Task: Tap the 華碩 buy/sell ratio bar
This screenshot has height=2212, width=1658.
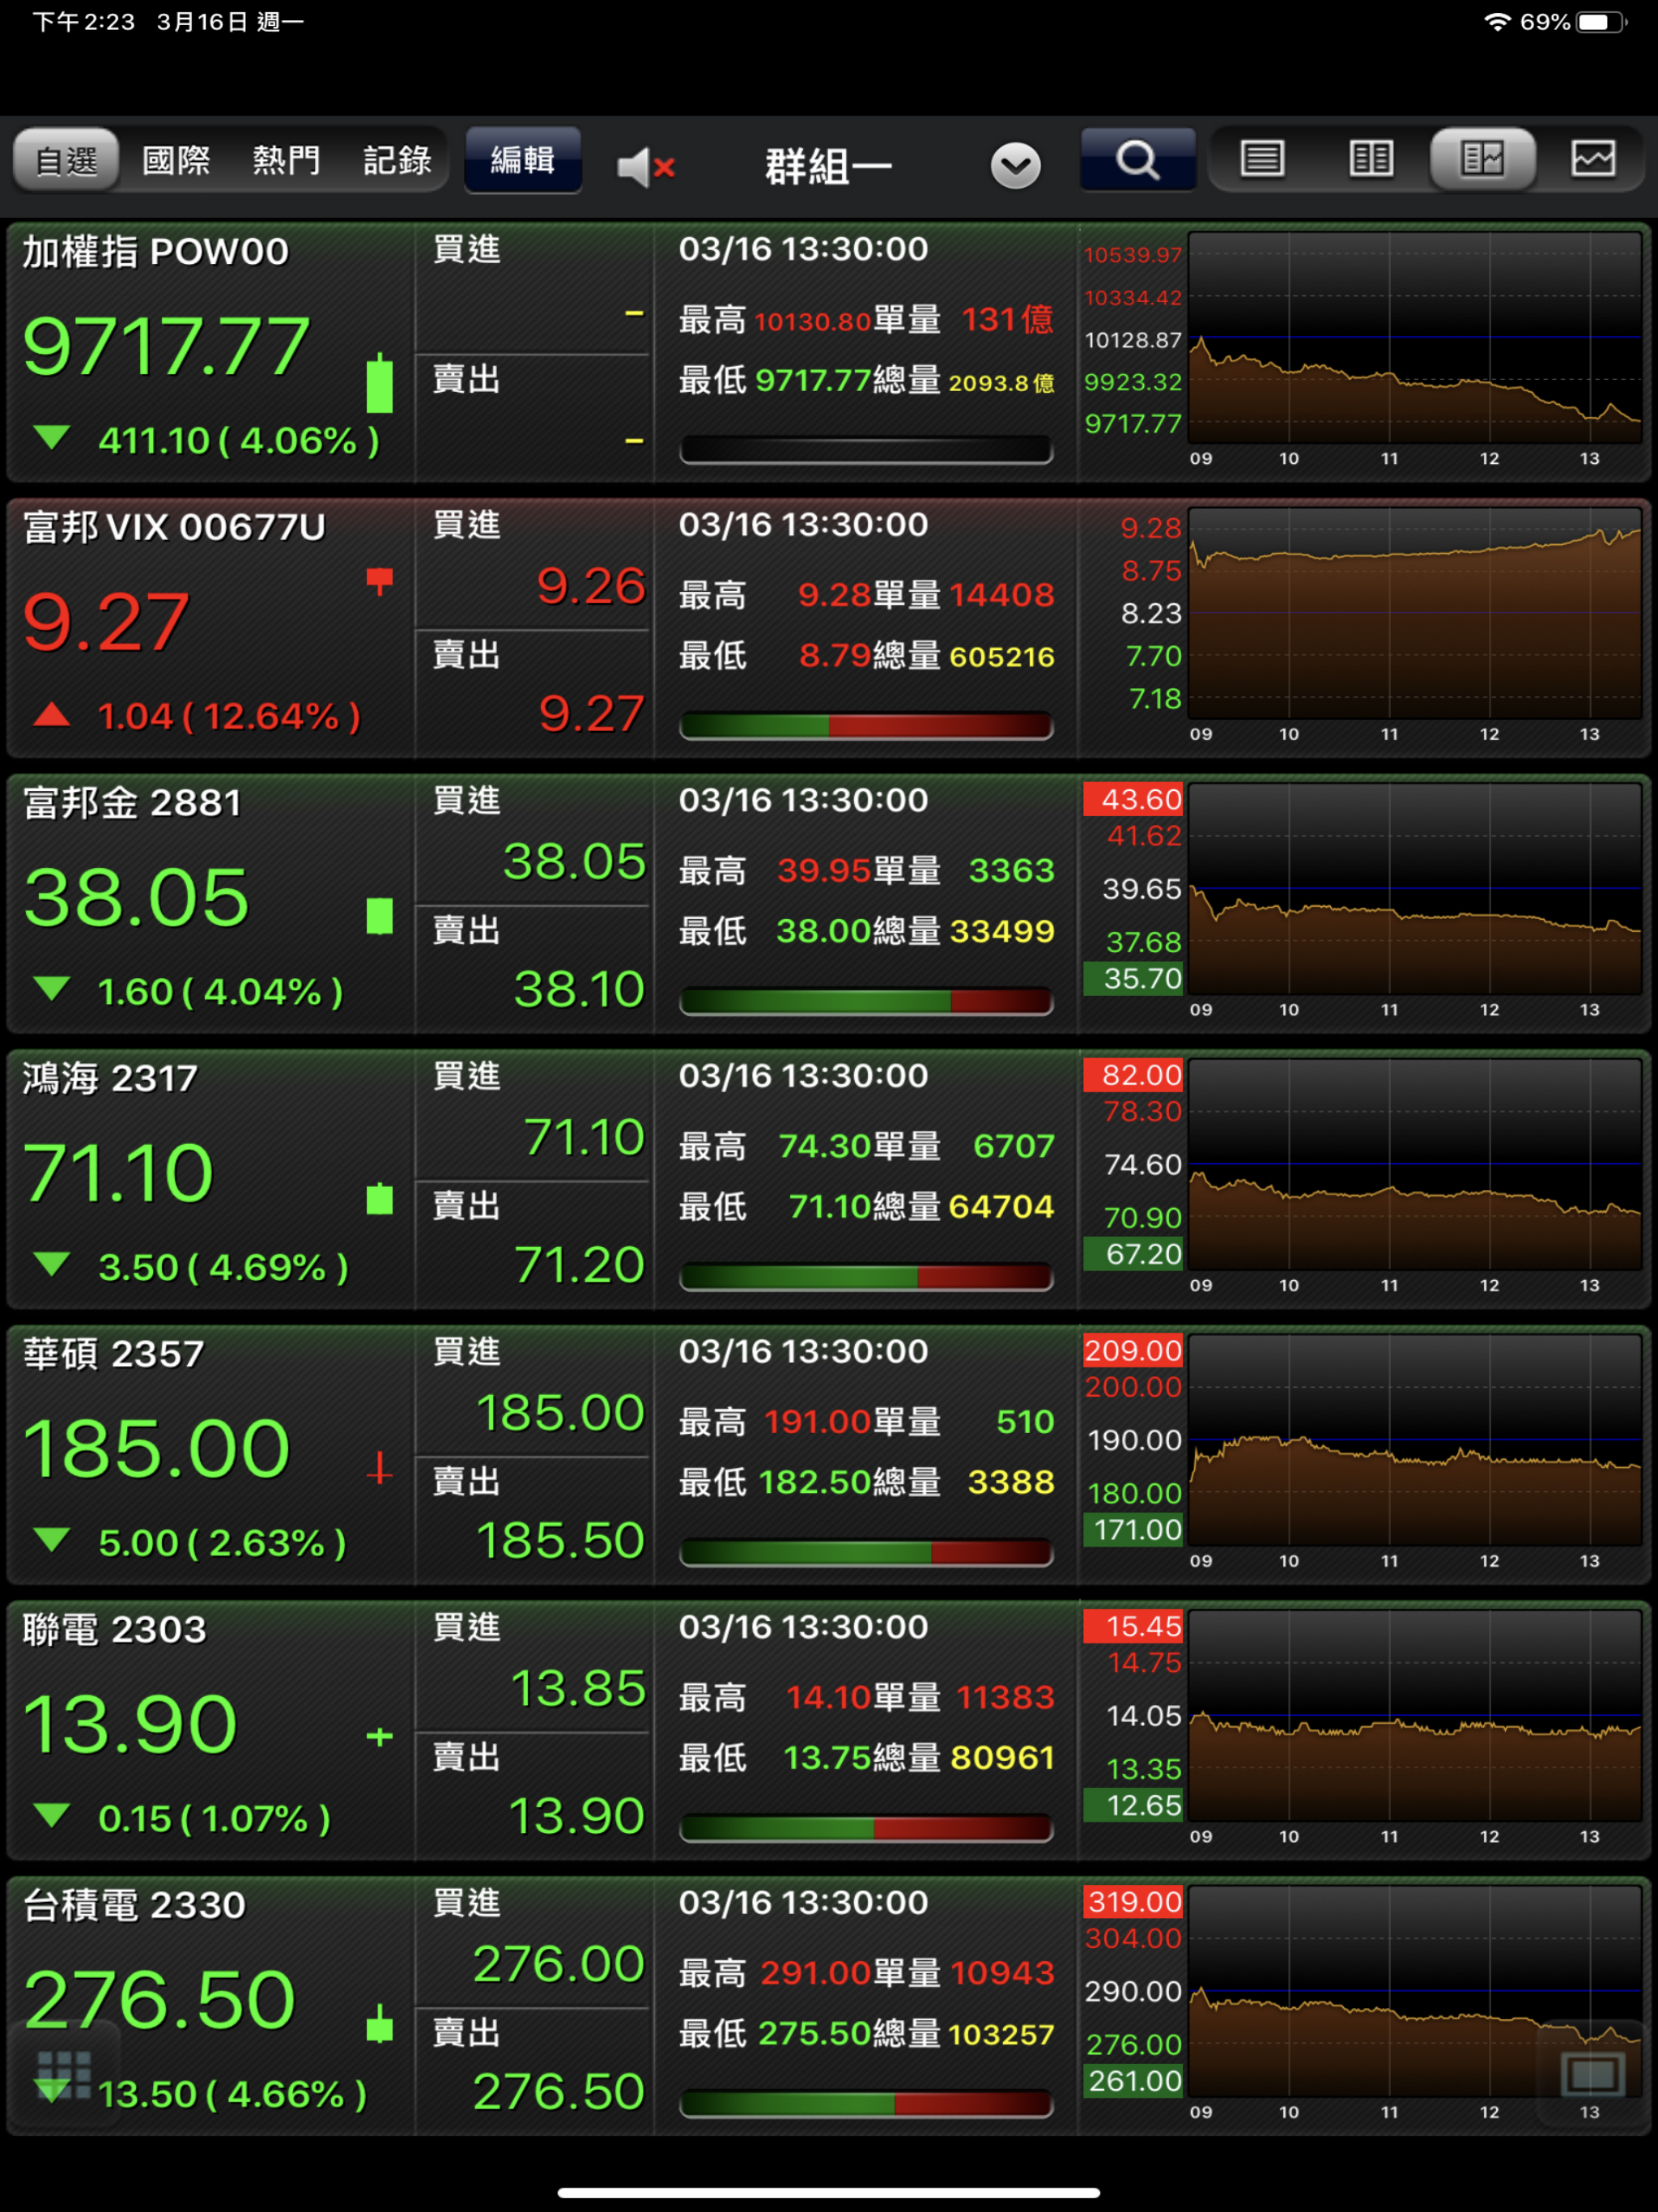Action: (x=866, y=1553)
